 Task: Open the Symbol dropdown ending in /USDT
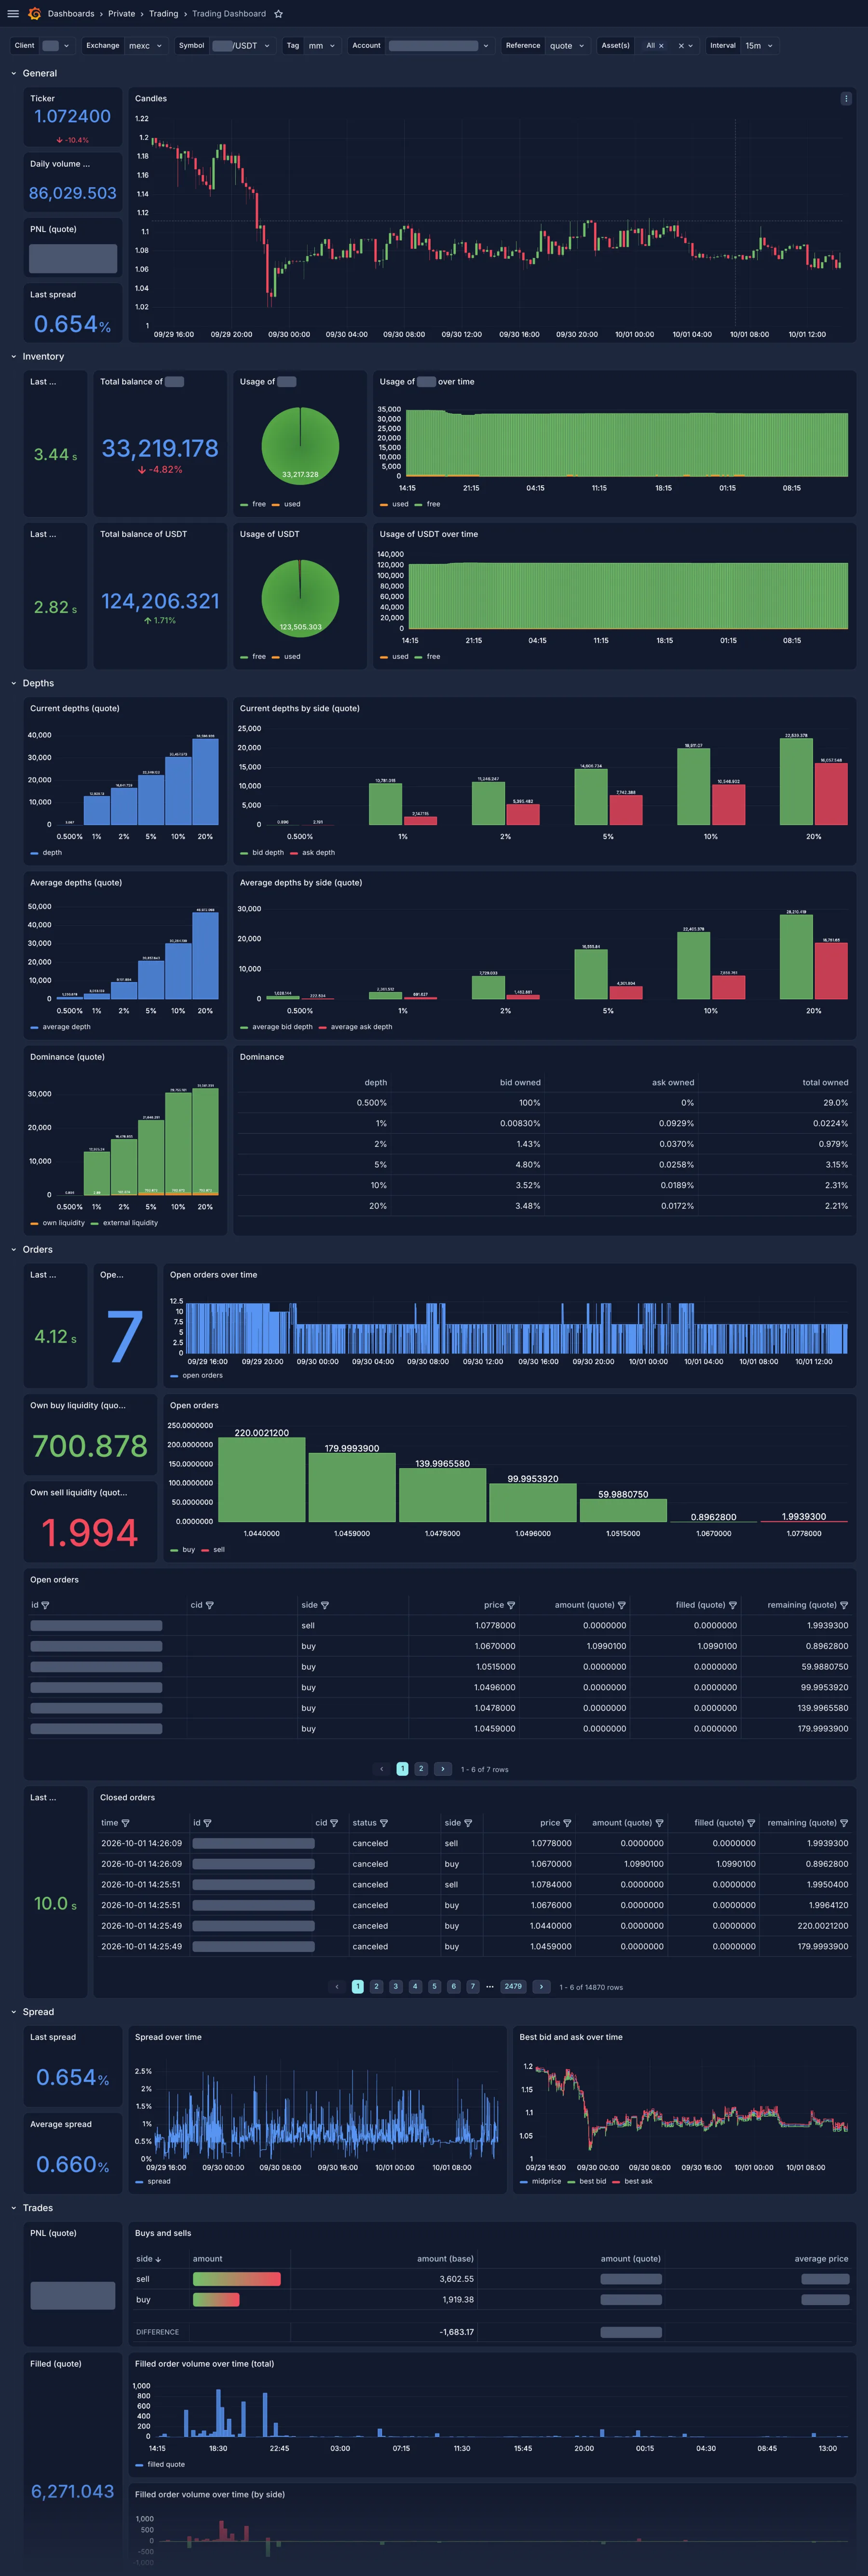241,46
